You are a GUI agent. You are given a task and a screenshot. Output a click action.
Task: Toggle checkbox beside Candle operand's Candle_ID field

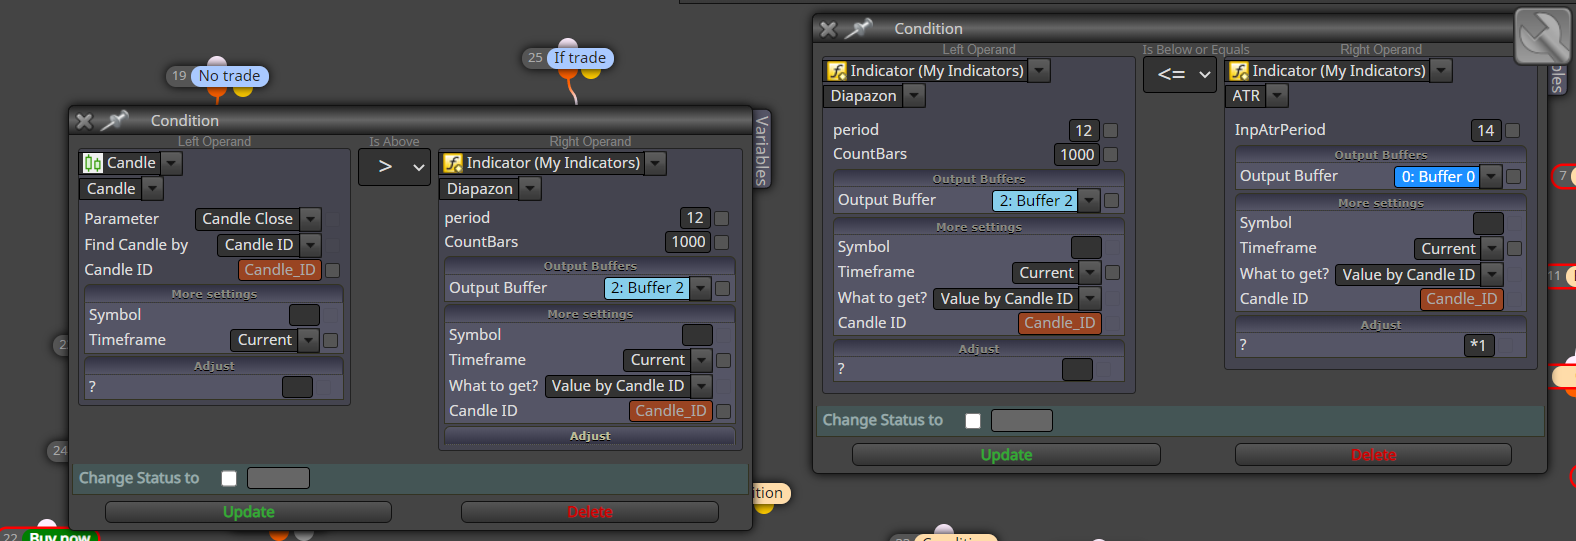click(333, 270)
